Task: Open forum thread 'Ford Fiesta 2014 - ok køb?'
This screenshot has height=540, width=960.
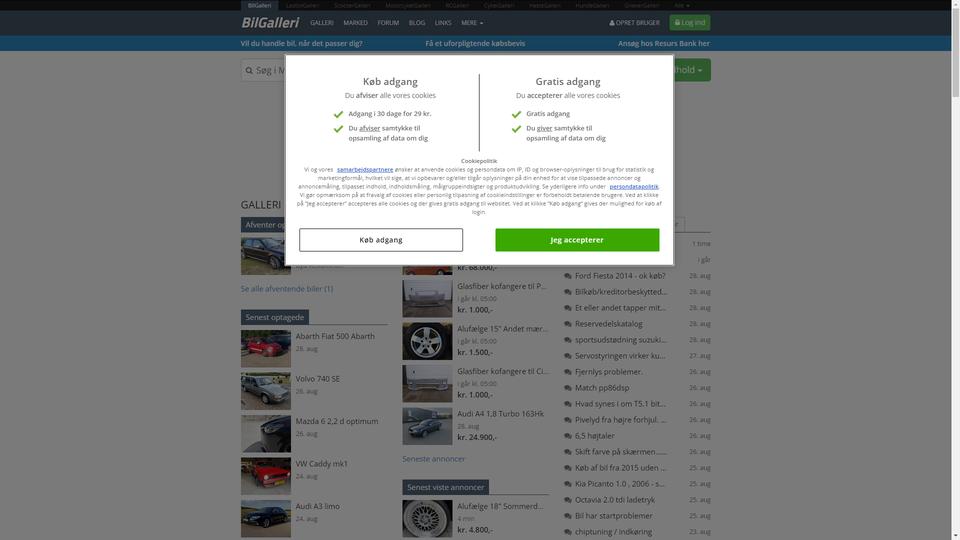Action: tap(620, 276)
